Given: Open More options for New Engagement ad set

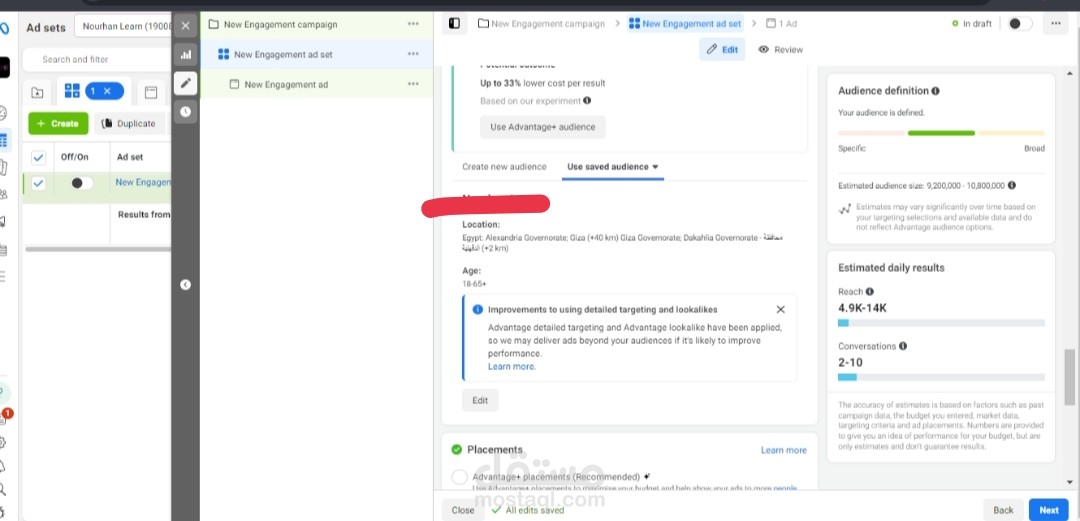Looking at the screenshot, I should [x=413, y=54].
